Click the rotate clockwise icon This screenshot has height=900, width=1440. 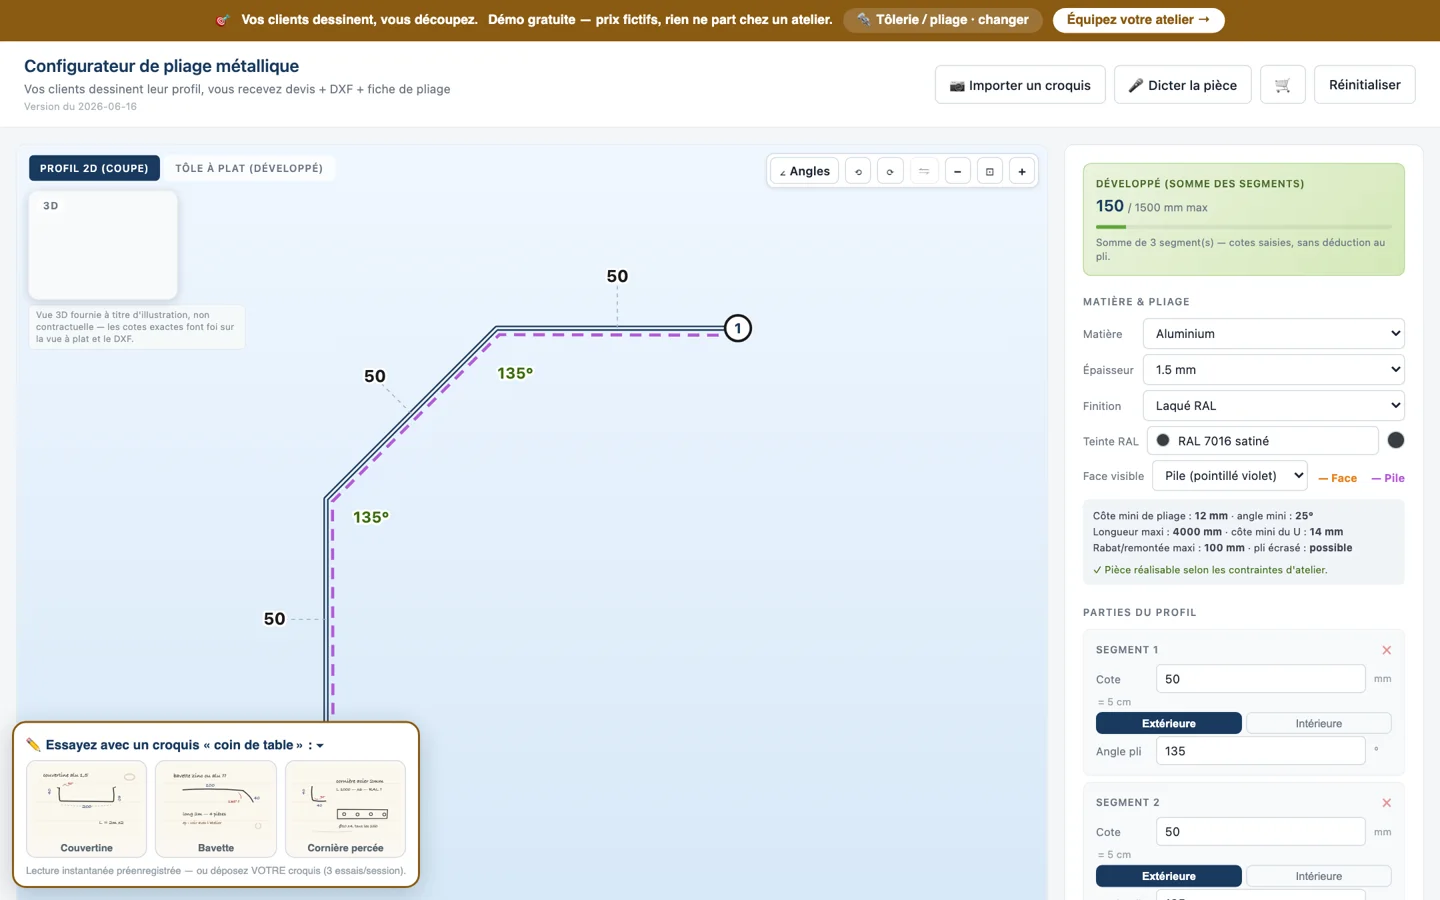[x=890, y=171]
